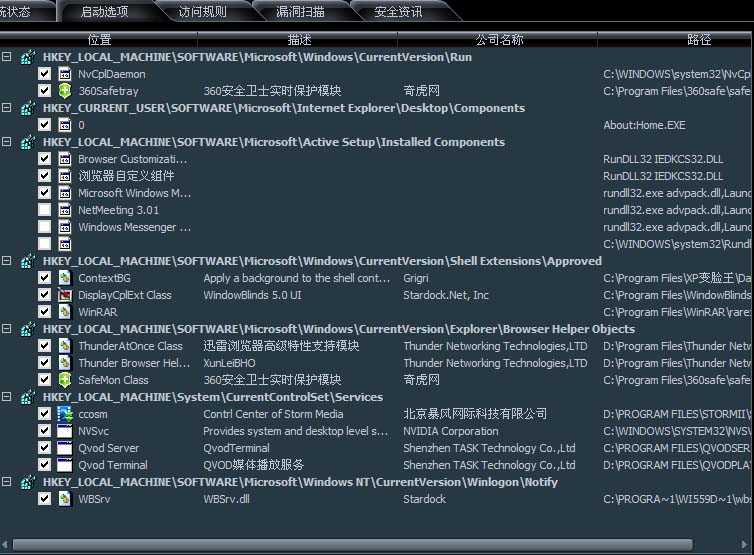Image resolution: width=754 pixels, height=555 pixels.
Task: Click the registry icon of the Shell Extensions\Approved key
Action: [28, 261]
